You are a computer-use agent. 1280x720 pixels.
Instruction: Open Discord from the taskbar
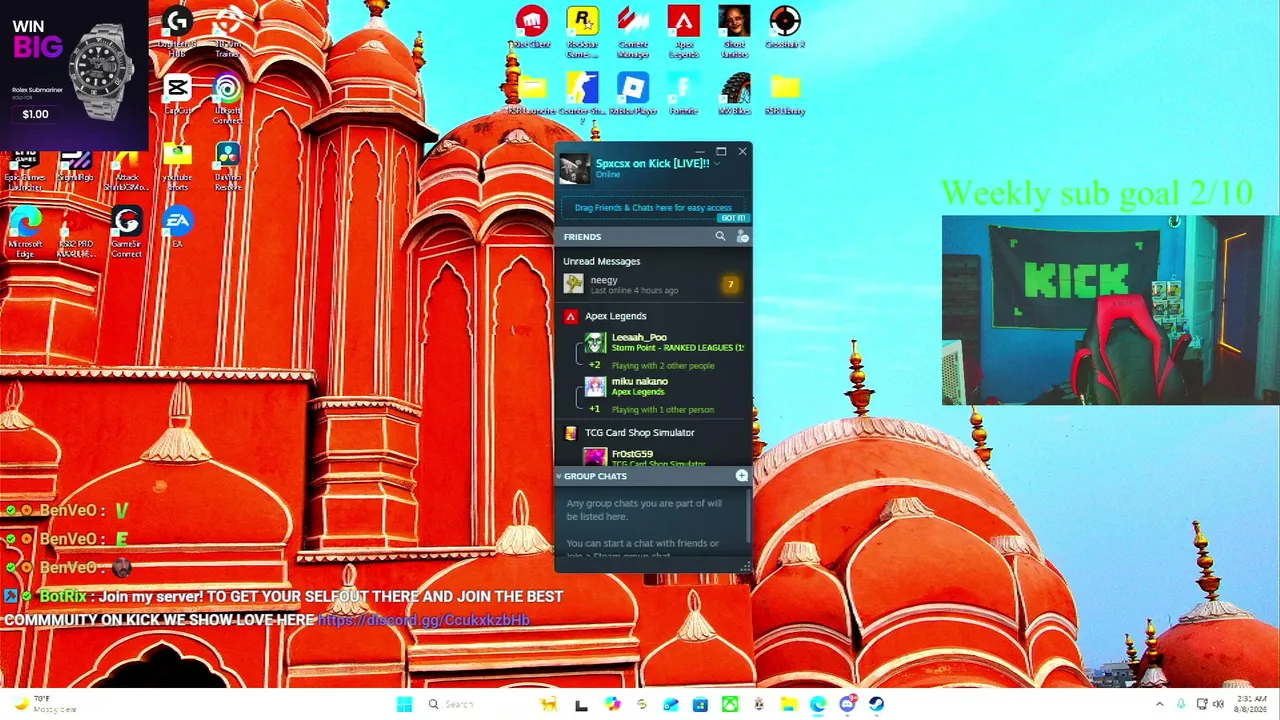tap(848, 704)
